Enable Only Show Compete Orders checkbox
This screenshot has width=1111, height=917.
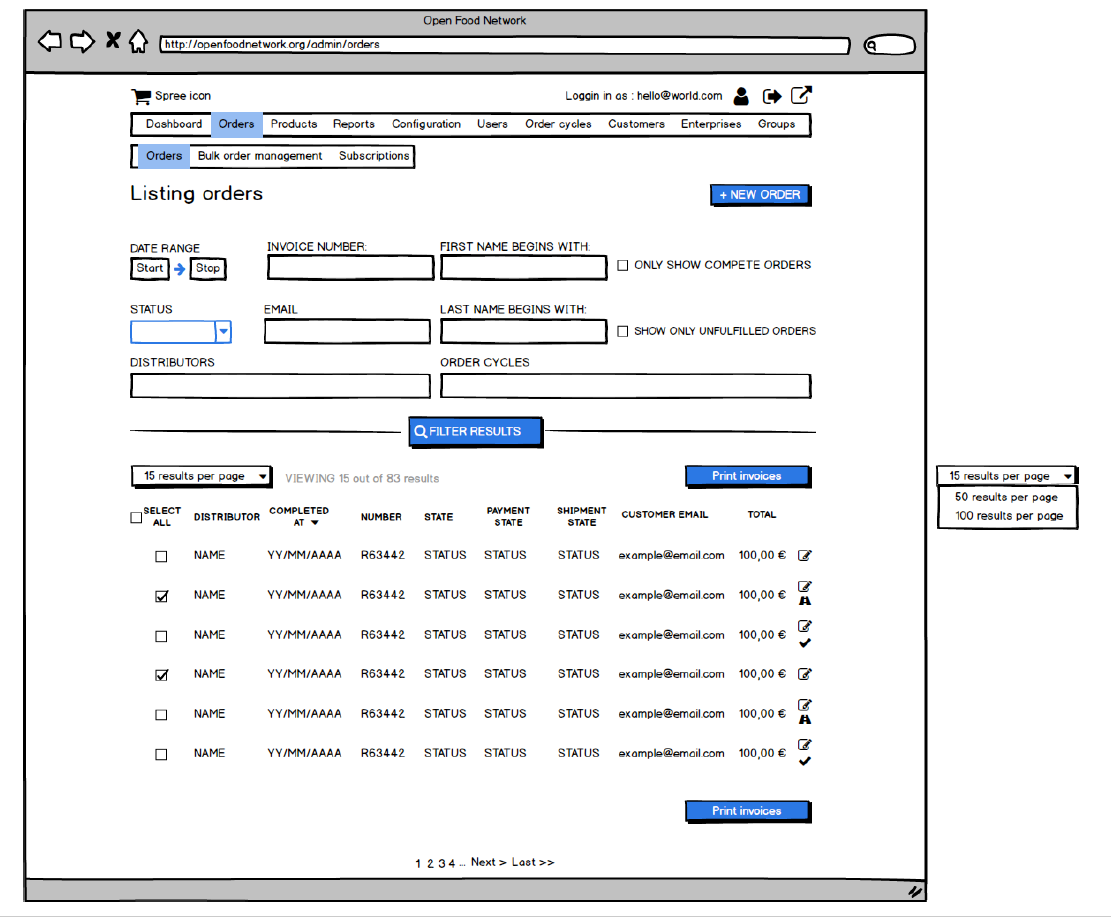(623, 266)
